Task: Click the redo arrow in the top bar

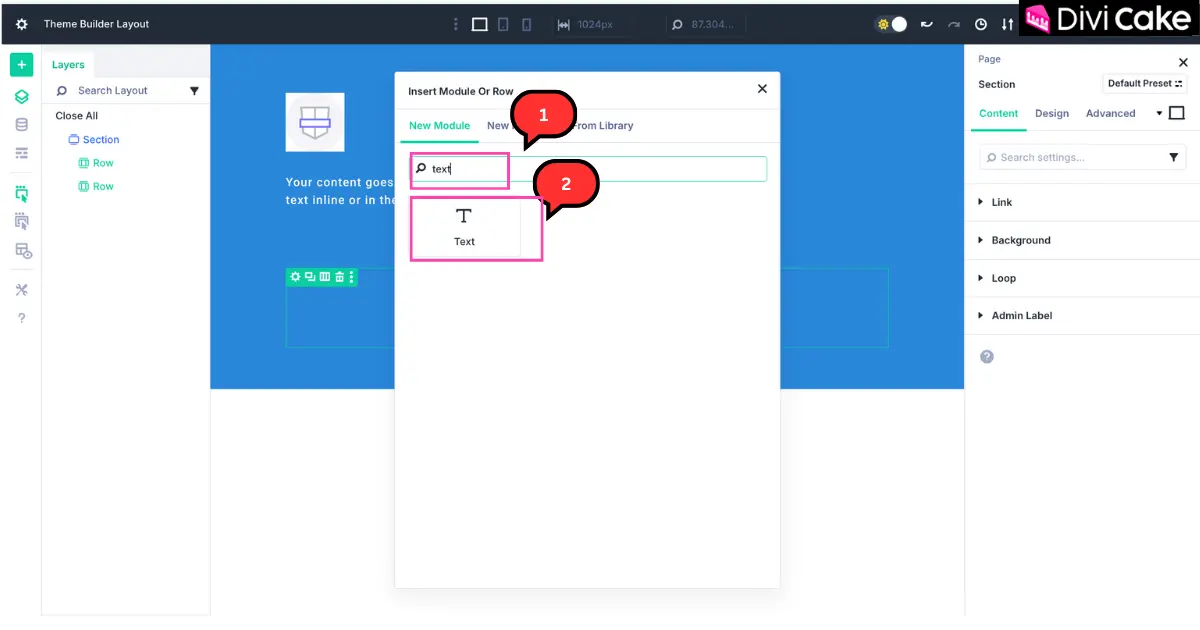Action: click(954, 24)
